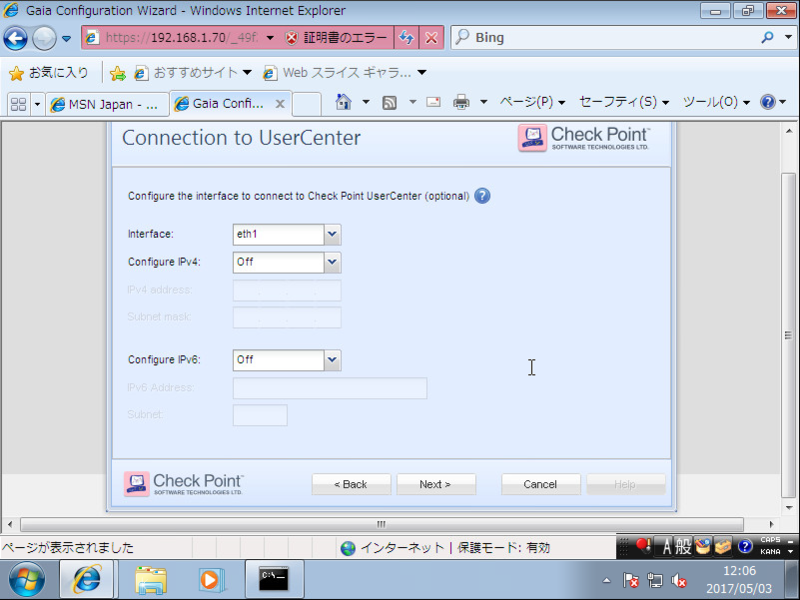
Task: Open the Safety (セーフティ(S)) menu
Action: pos(624,102)
